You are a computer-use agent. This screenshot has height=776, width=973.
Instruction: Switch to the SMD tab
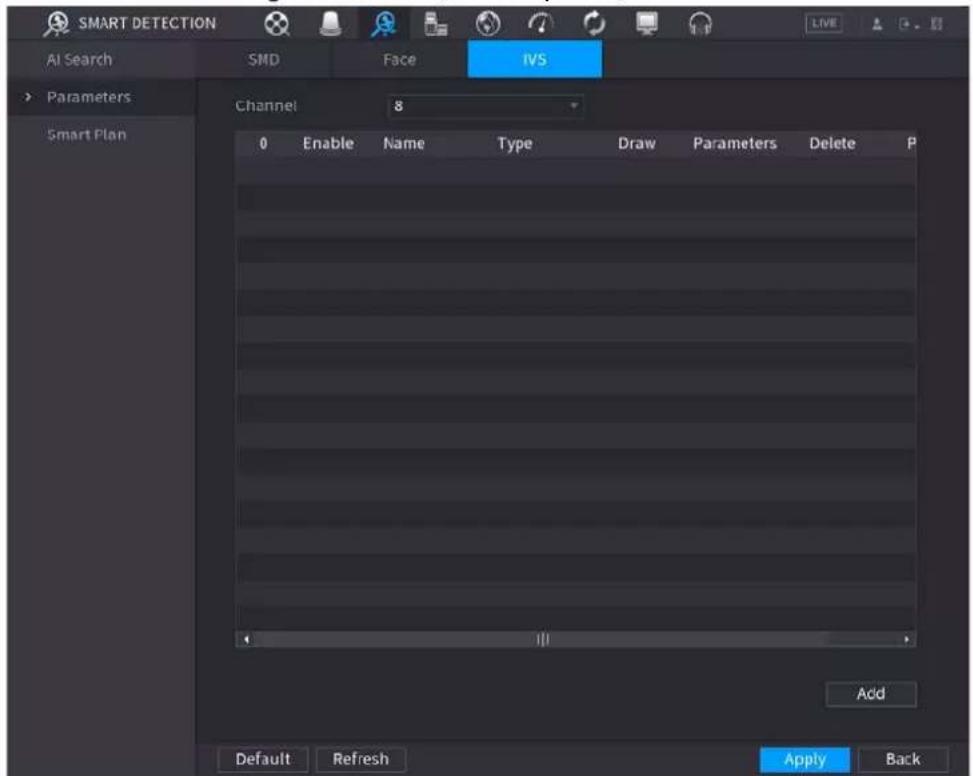click(264, 60)
